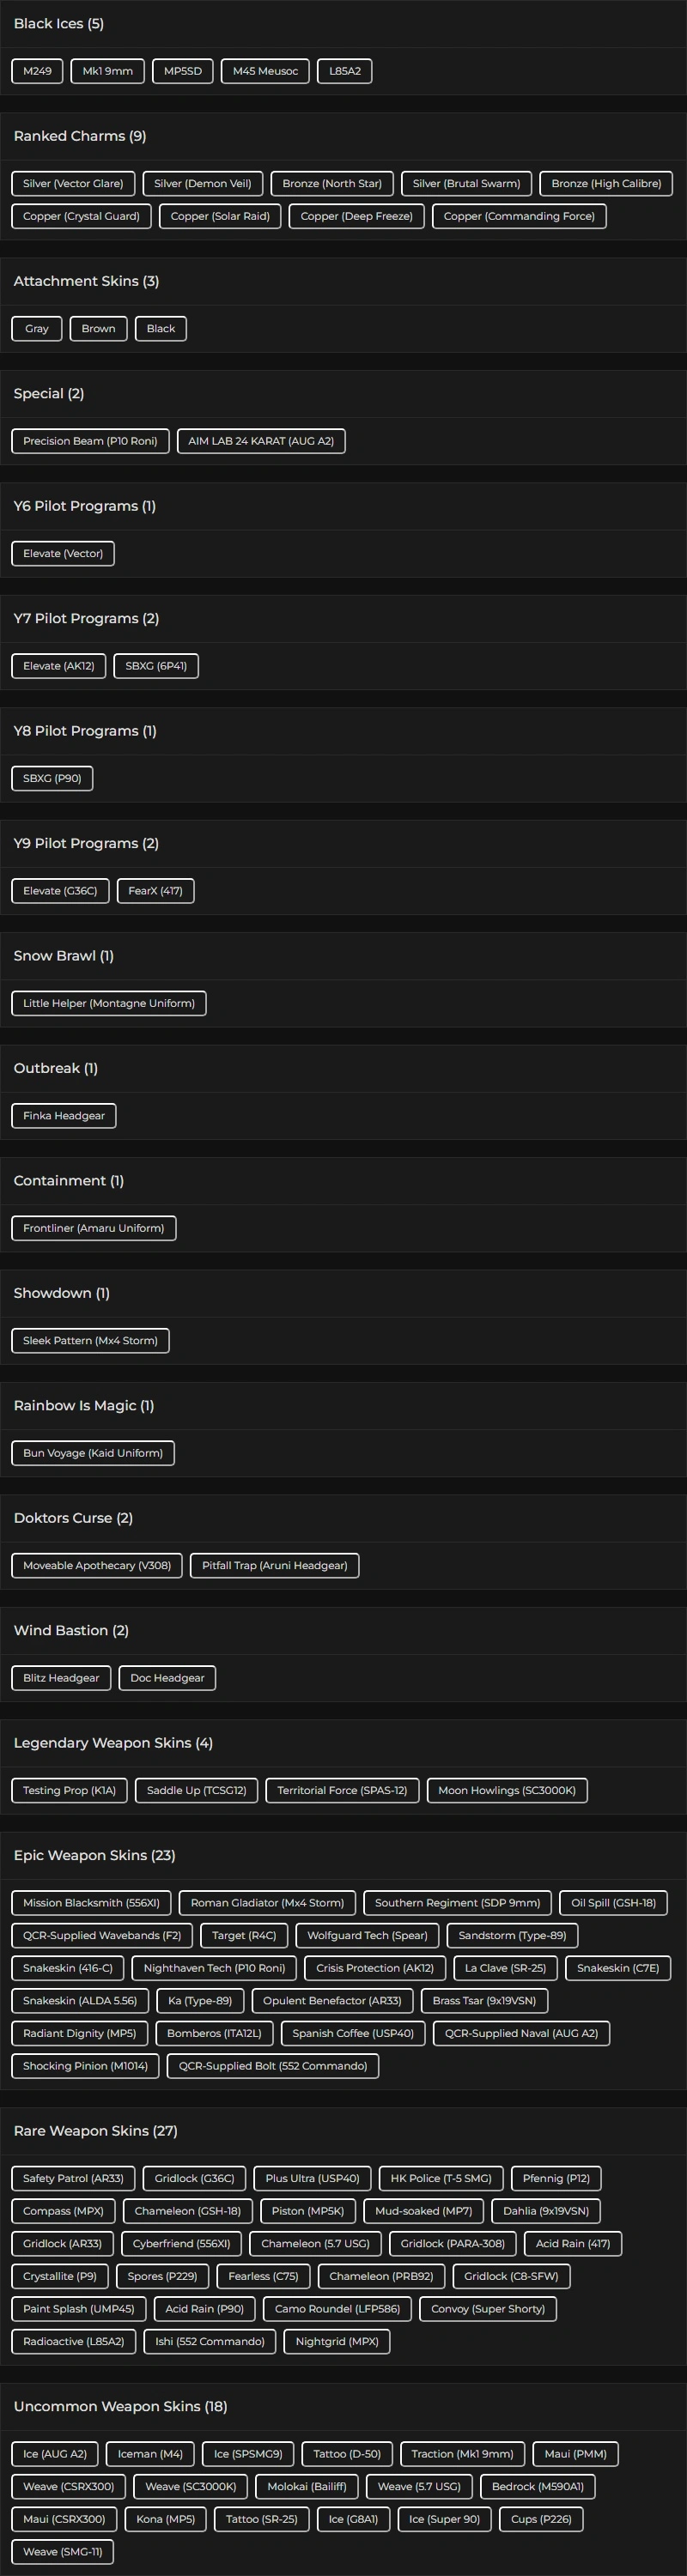Screen dimensions: 687x2576
Task: Choose the Brown attachment skin
Action: click(x=98, y=329)
